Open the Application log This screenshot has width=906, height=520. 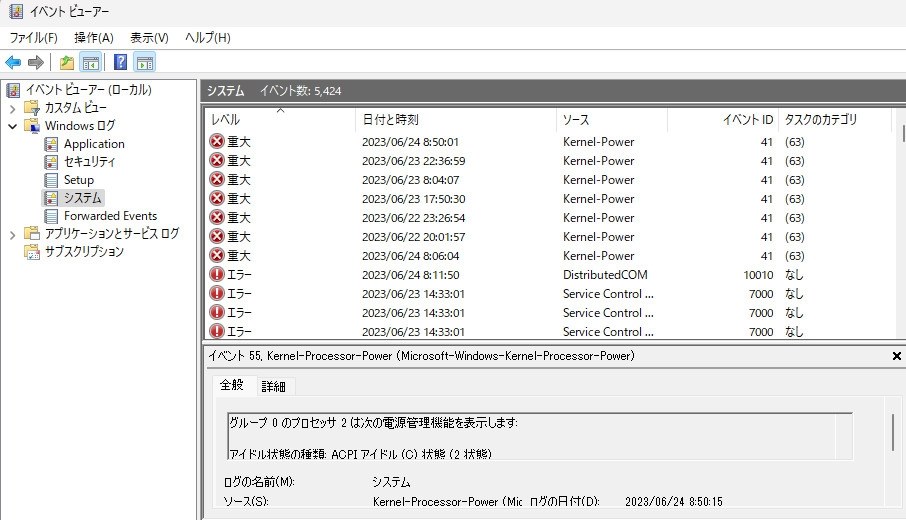(94, 143)
